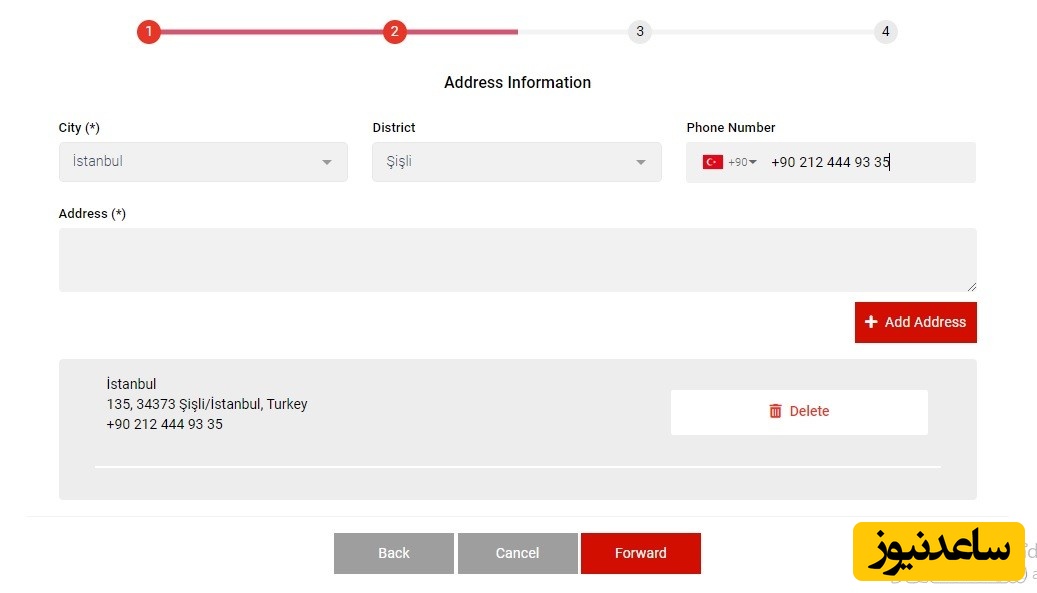The height and width of the screenshot is (593, 1037).
Task: Go to step 1 circle in progress bar
Action: (148, 32)
